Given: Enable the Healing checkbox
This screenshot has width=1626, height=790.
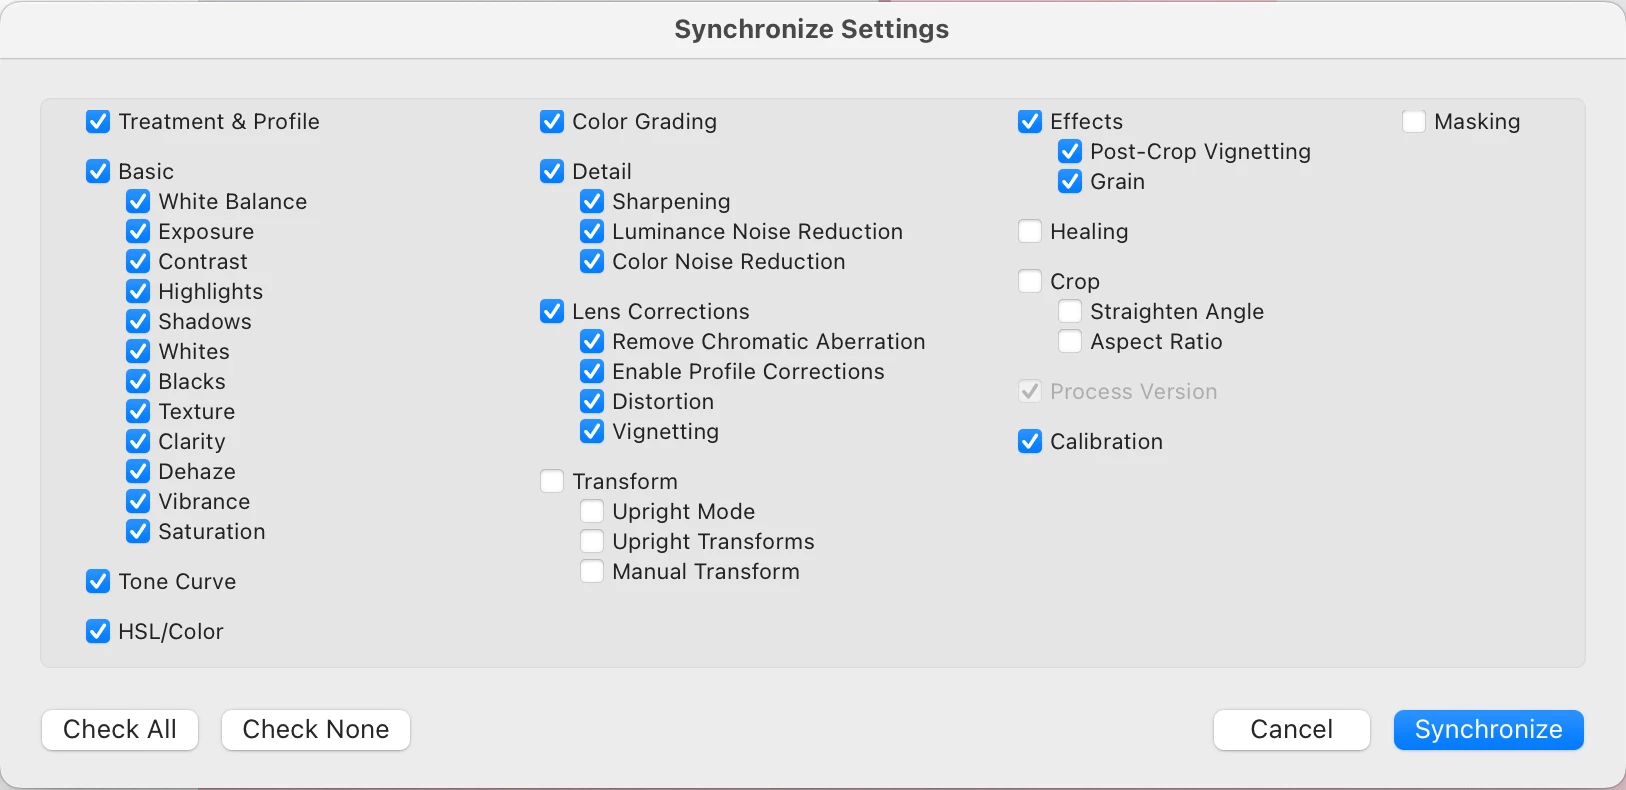Looking at the screenshot, I should [x=1030, y=232].
